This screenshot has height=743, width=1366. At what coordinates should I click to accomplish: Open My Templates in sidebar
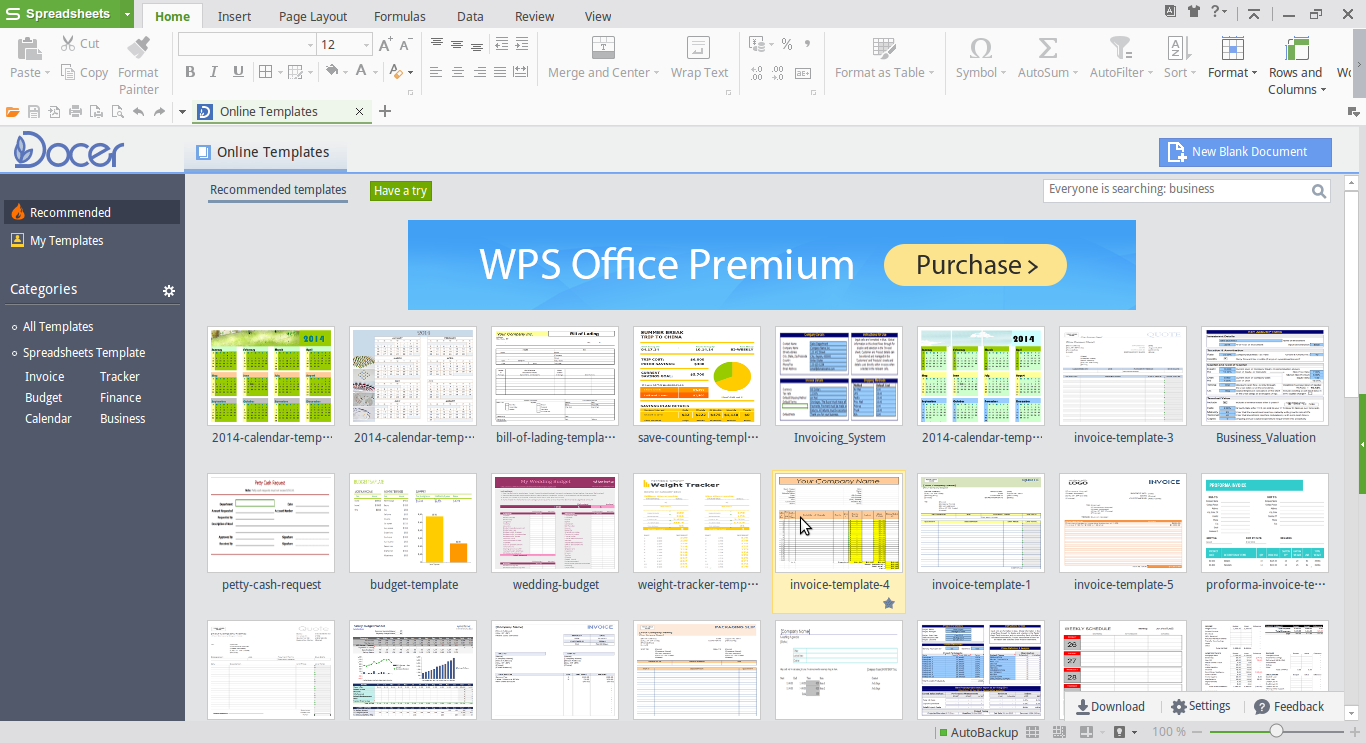(66, 240)
